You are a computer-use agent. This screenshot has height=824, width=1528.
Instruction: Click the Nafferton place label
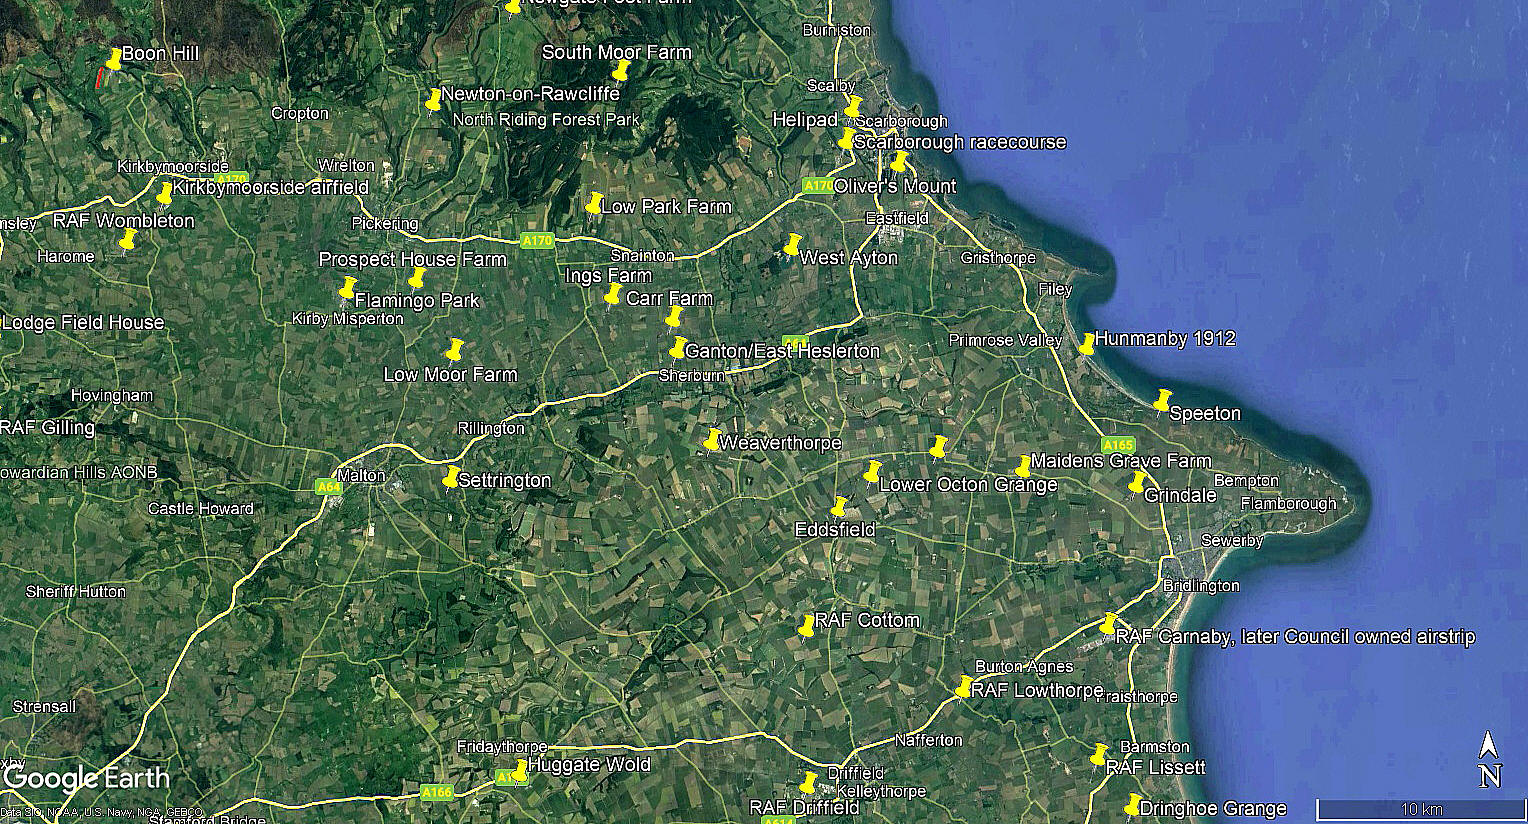(928, 740)
